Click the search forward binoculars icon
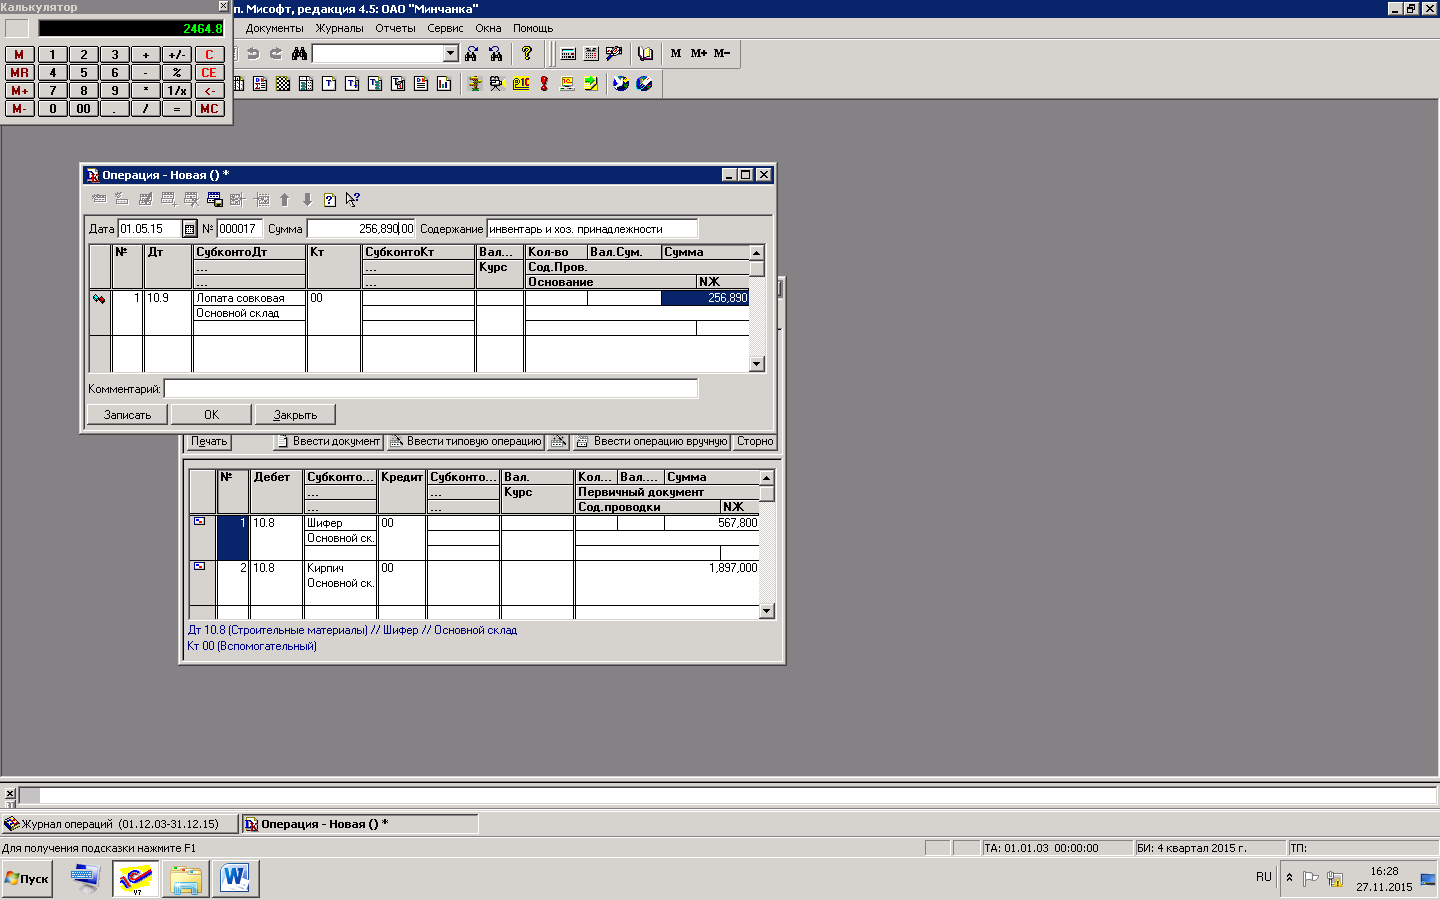 471,53
